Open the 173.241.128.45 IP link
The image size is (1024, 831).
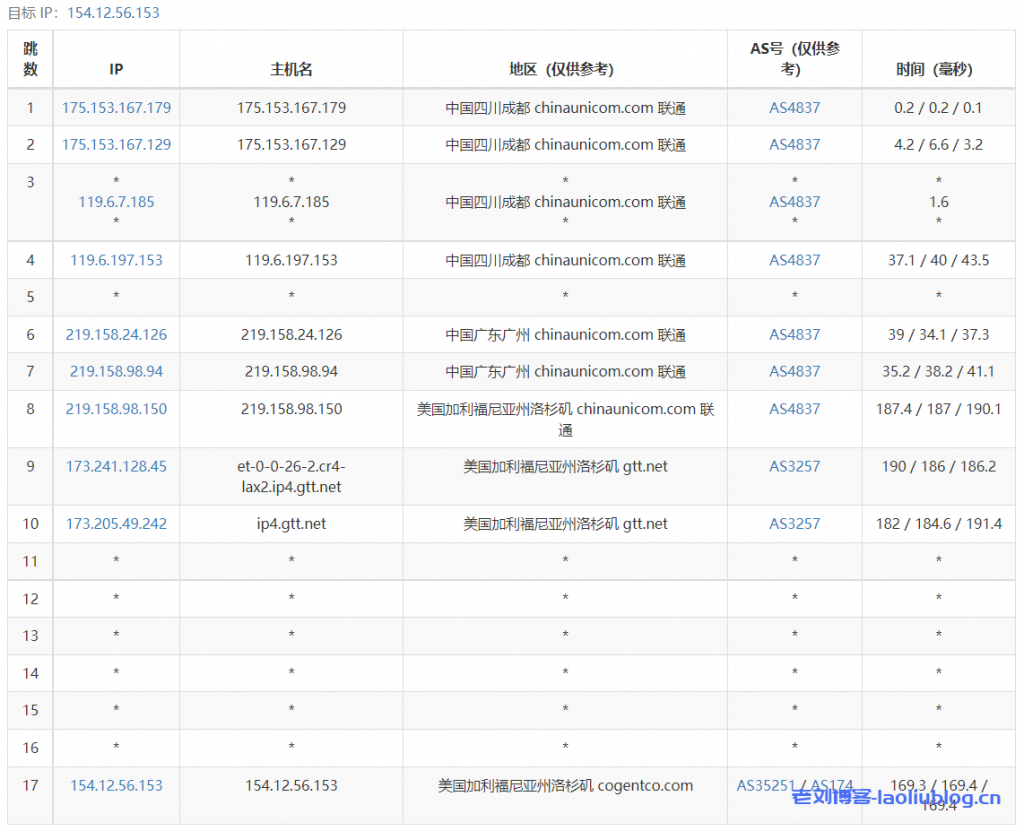click(x=116, y=466)
